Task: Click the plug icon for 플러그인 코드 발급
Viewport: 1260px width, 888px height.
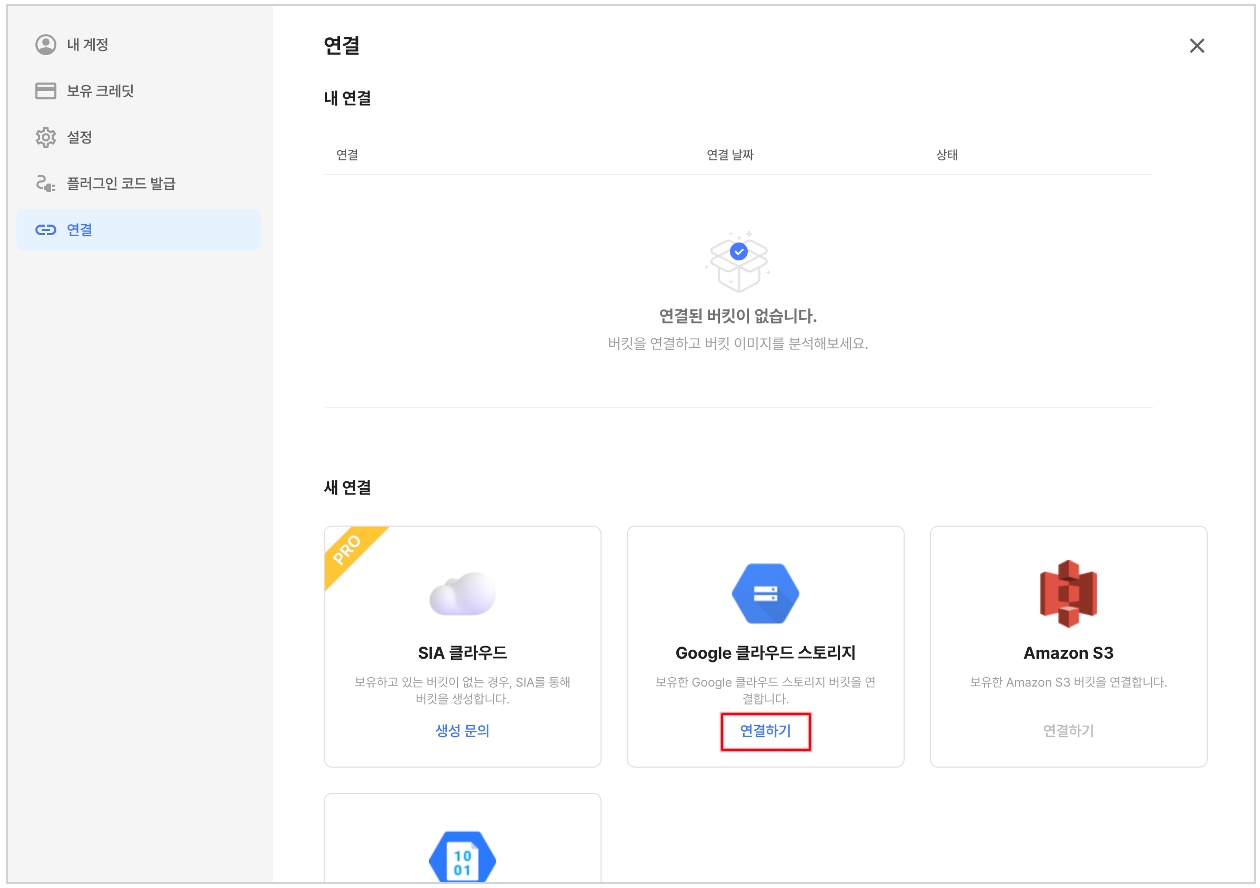Action: [x=45, y=184]
